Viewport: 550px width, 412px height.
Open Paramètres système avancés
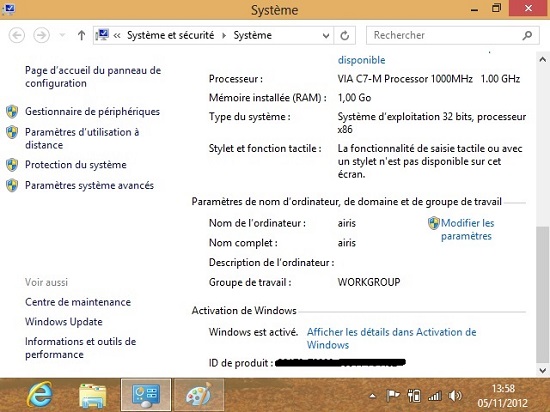(89, 185)
